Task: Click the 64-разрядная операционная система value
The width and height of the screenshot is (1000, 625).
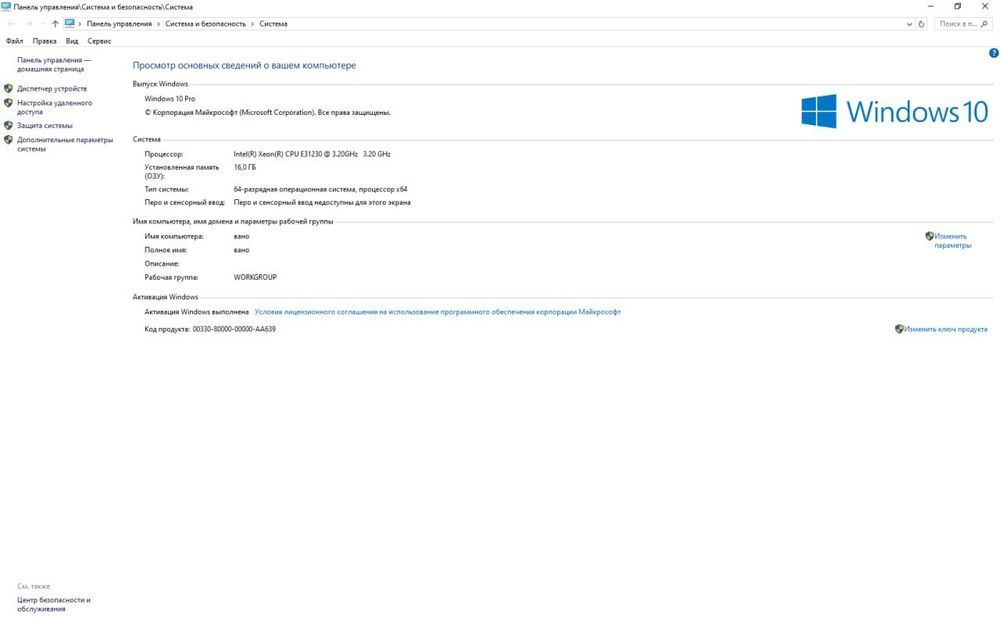Action: (x=320, y=189)
